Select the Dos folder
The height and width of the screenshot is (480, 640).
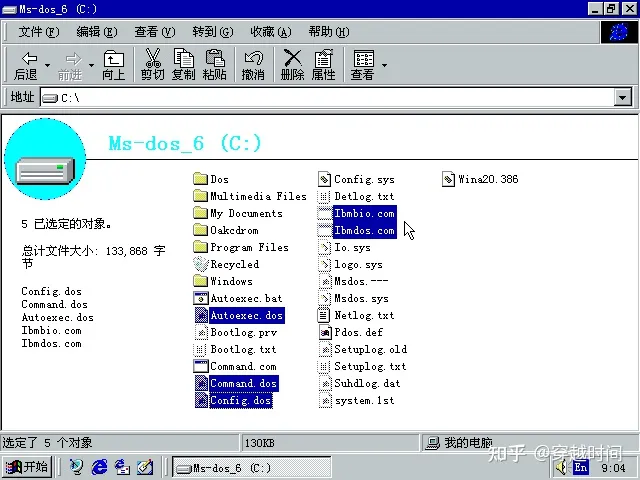tap(211, 179)
